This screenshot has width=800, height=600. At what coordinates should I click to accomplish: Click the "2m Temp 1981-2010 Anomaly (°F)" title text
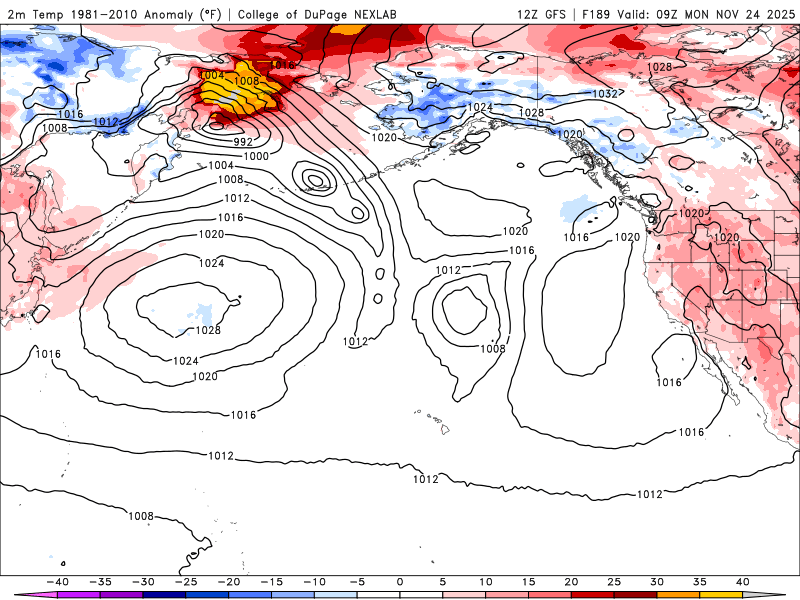(115, 14)
